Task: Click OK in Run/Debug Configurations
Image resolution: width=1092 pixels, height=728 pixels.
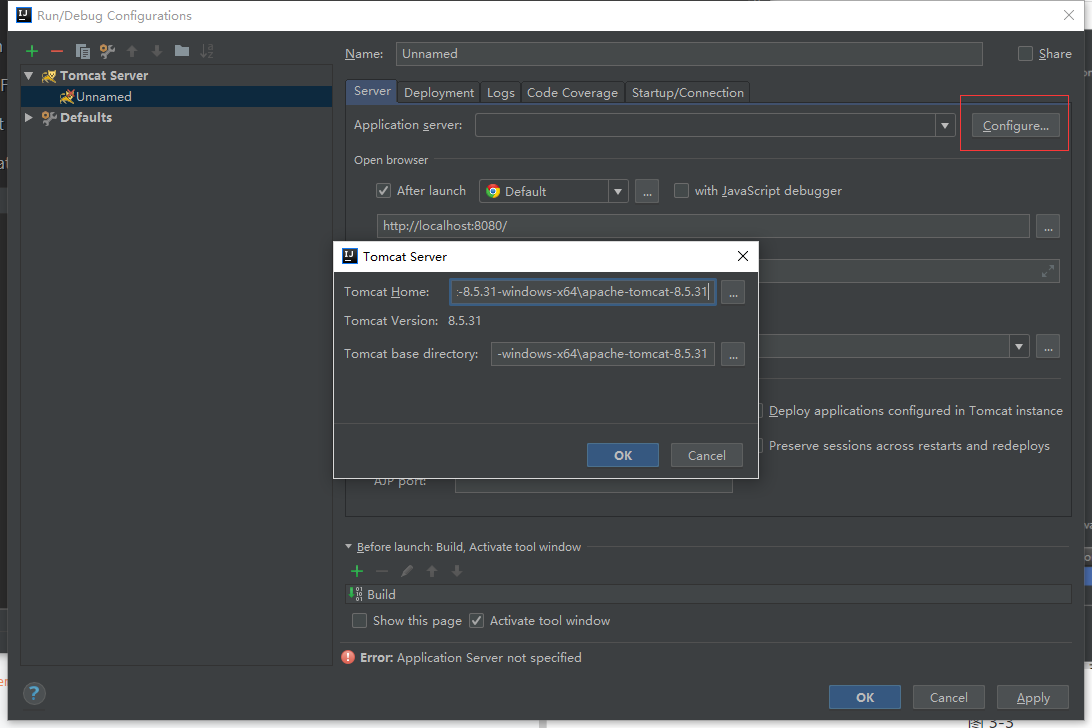Action: click(x=865, y=697)
